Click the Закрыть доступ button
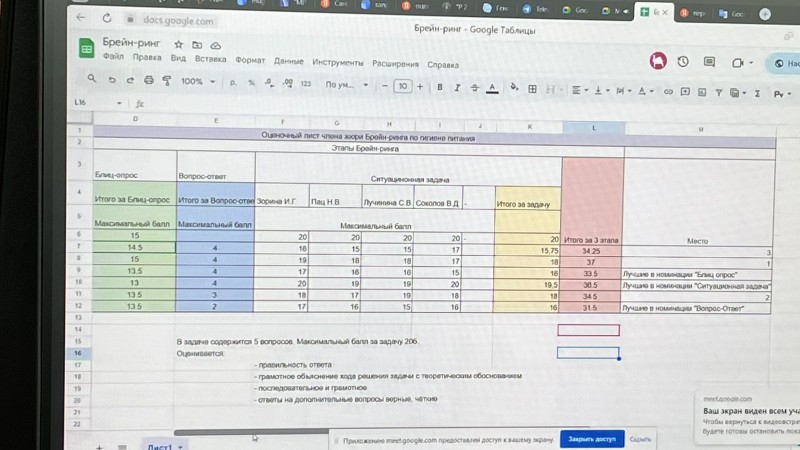 click(590, 439)
